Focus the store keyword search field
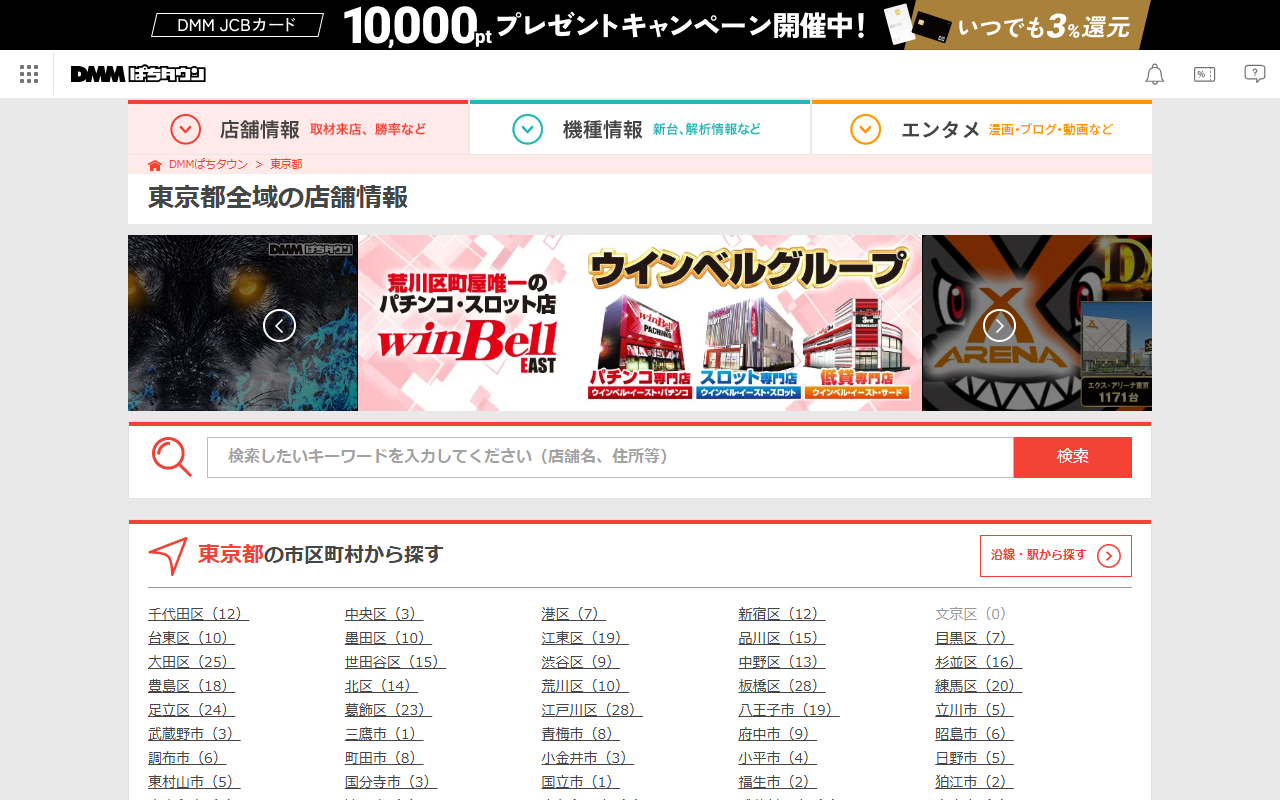Screen dimensions: 1280x800 [611, 457]
